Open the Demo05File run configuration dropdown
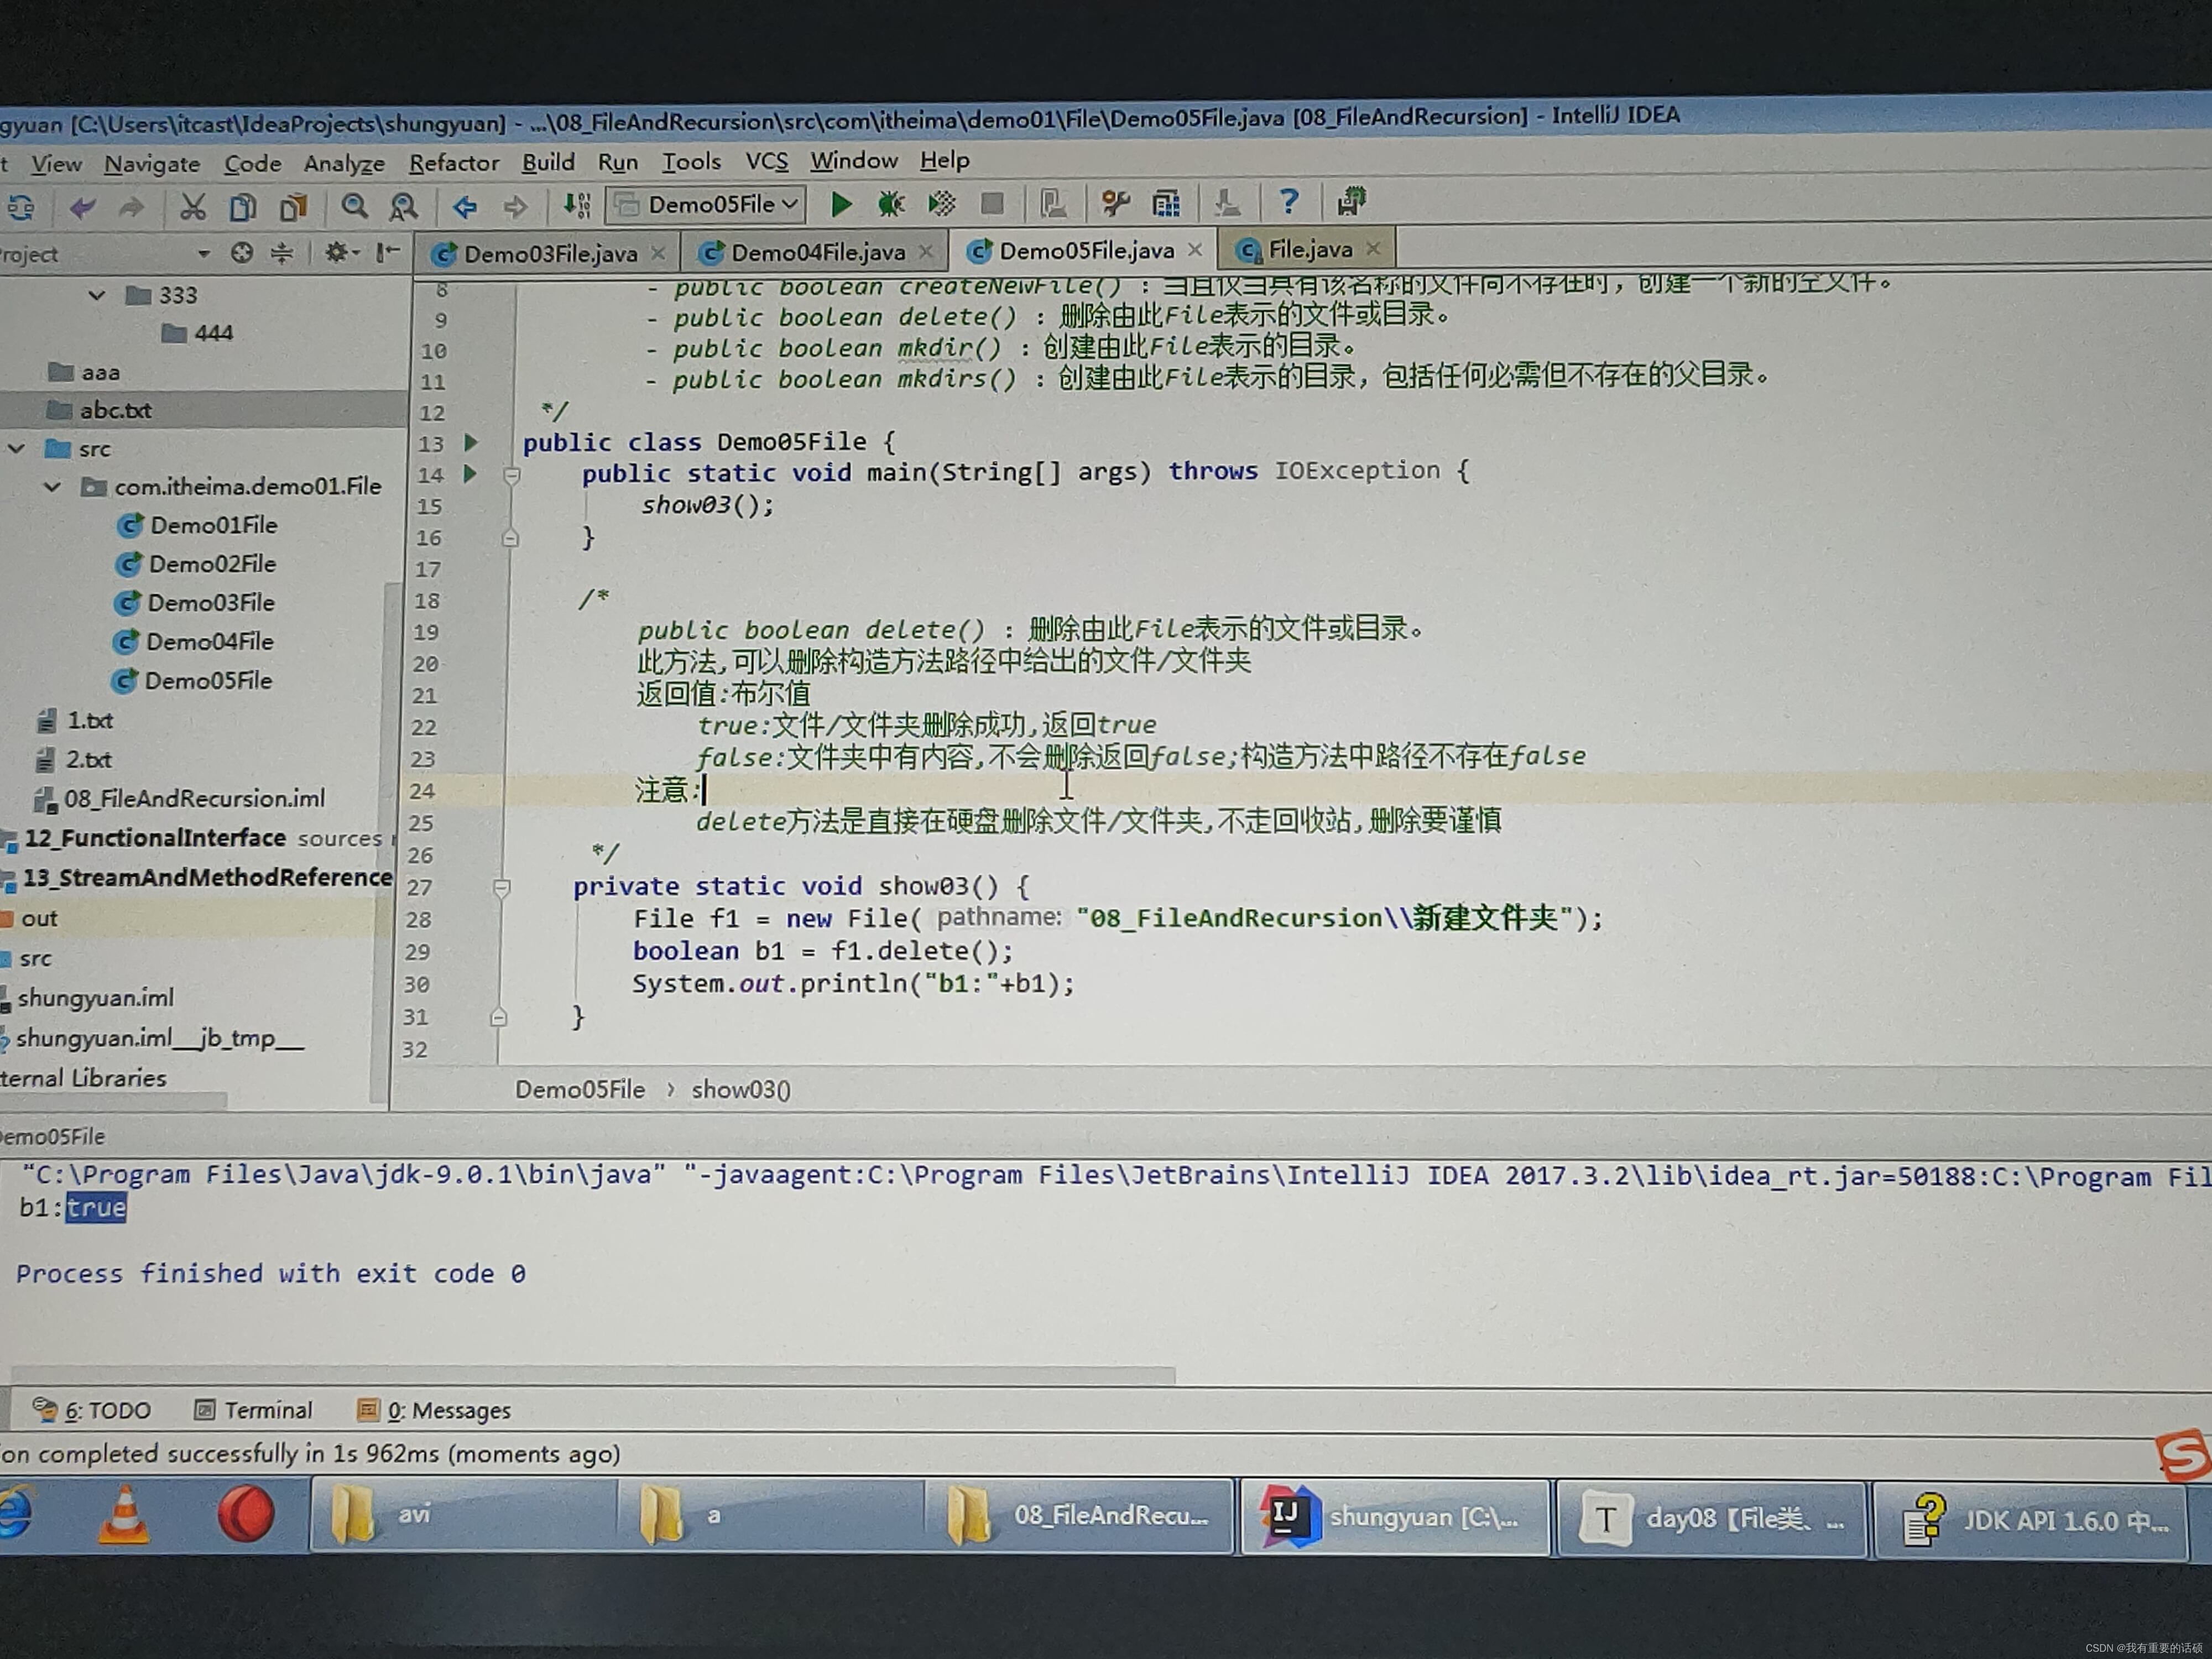The height and width of the screenshot is (1659, 2212). 706,204
